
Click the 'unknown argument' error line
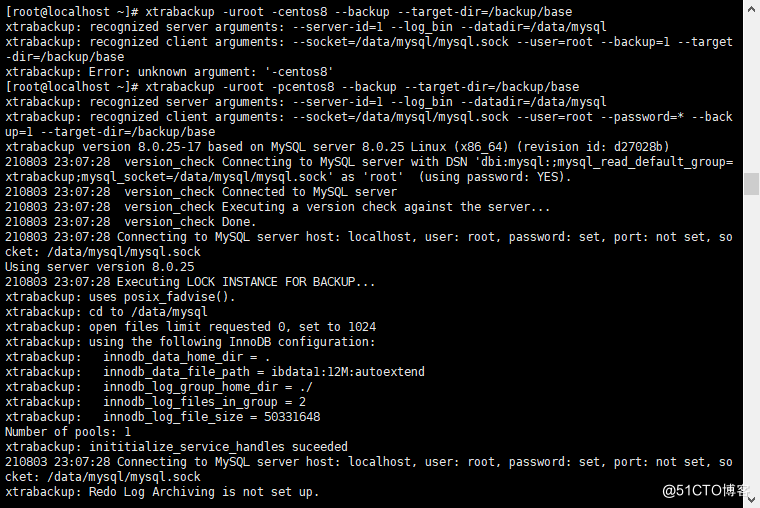169,72
